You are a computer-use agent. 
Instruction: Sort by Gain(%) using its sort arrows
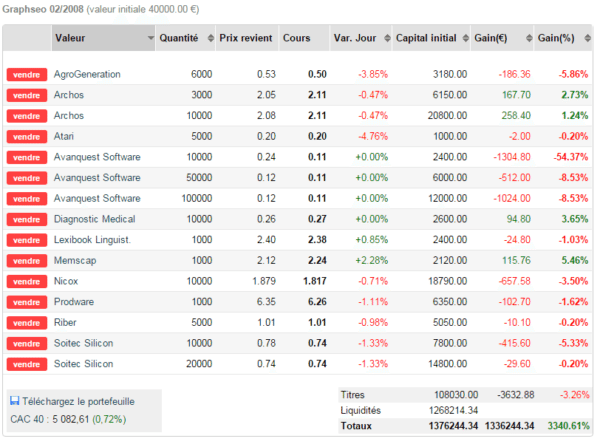coord(587,38)
